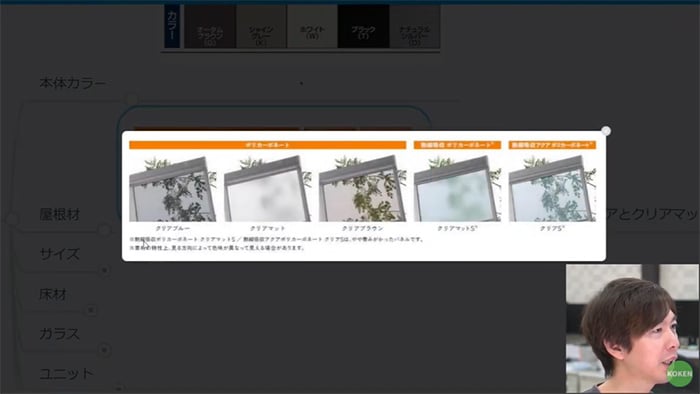Open the ガラス section
This screenshot has height=394, width=700.
(x=60, y=334)
